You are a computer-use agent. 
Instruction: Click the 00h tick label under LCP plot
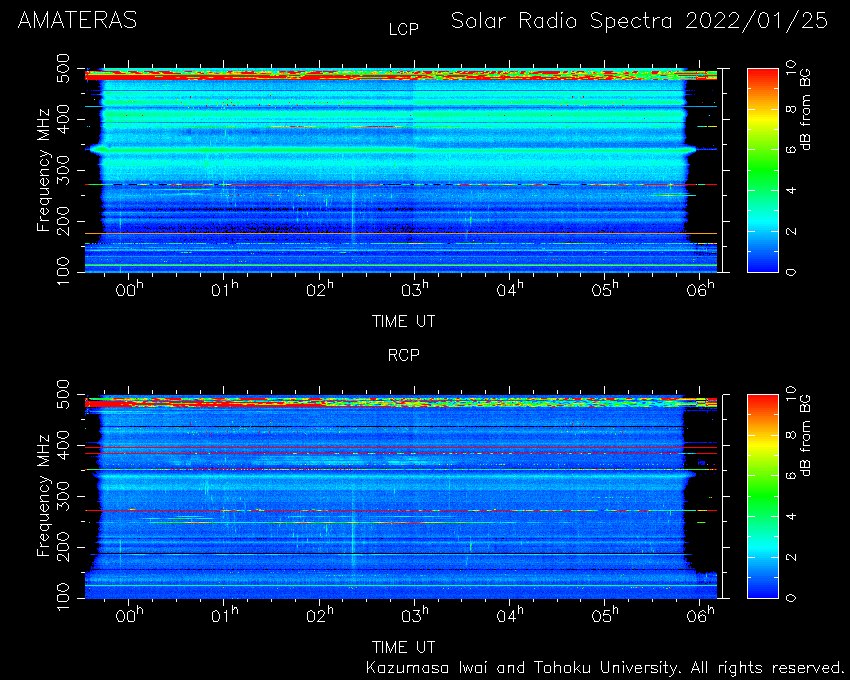(129, 288)
